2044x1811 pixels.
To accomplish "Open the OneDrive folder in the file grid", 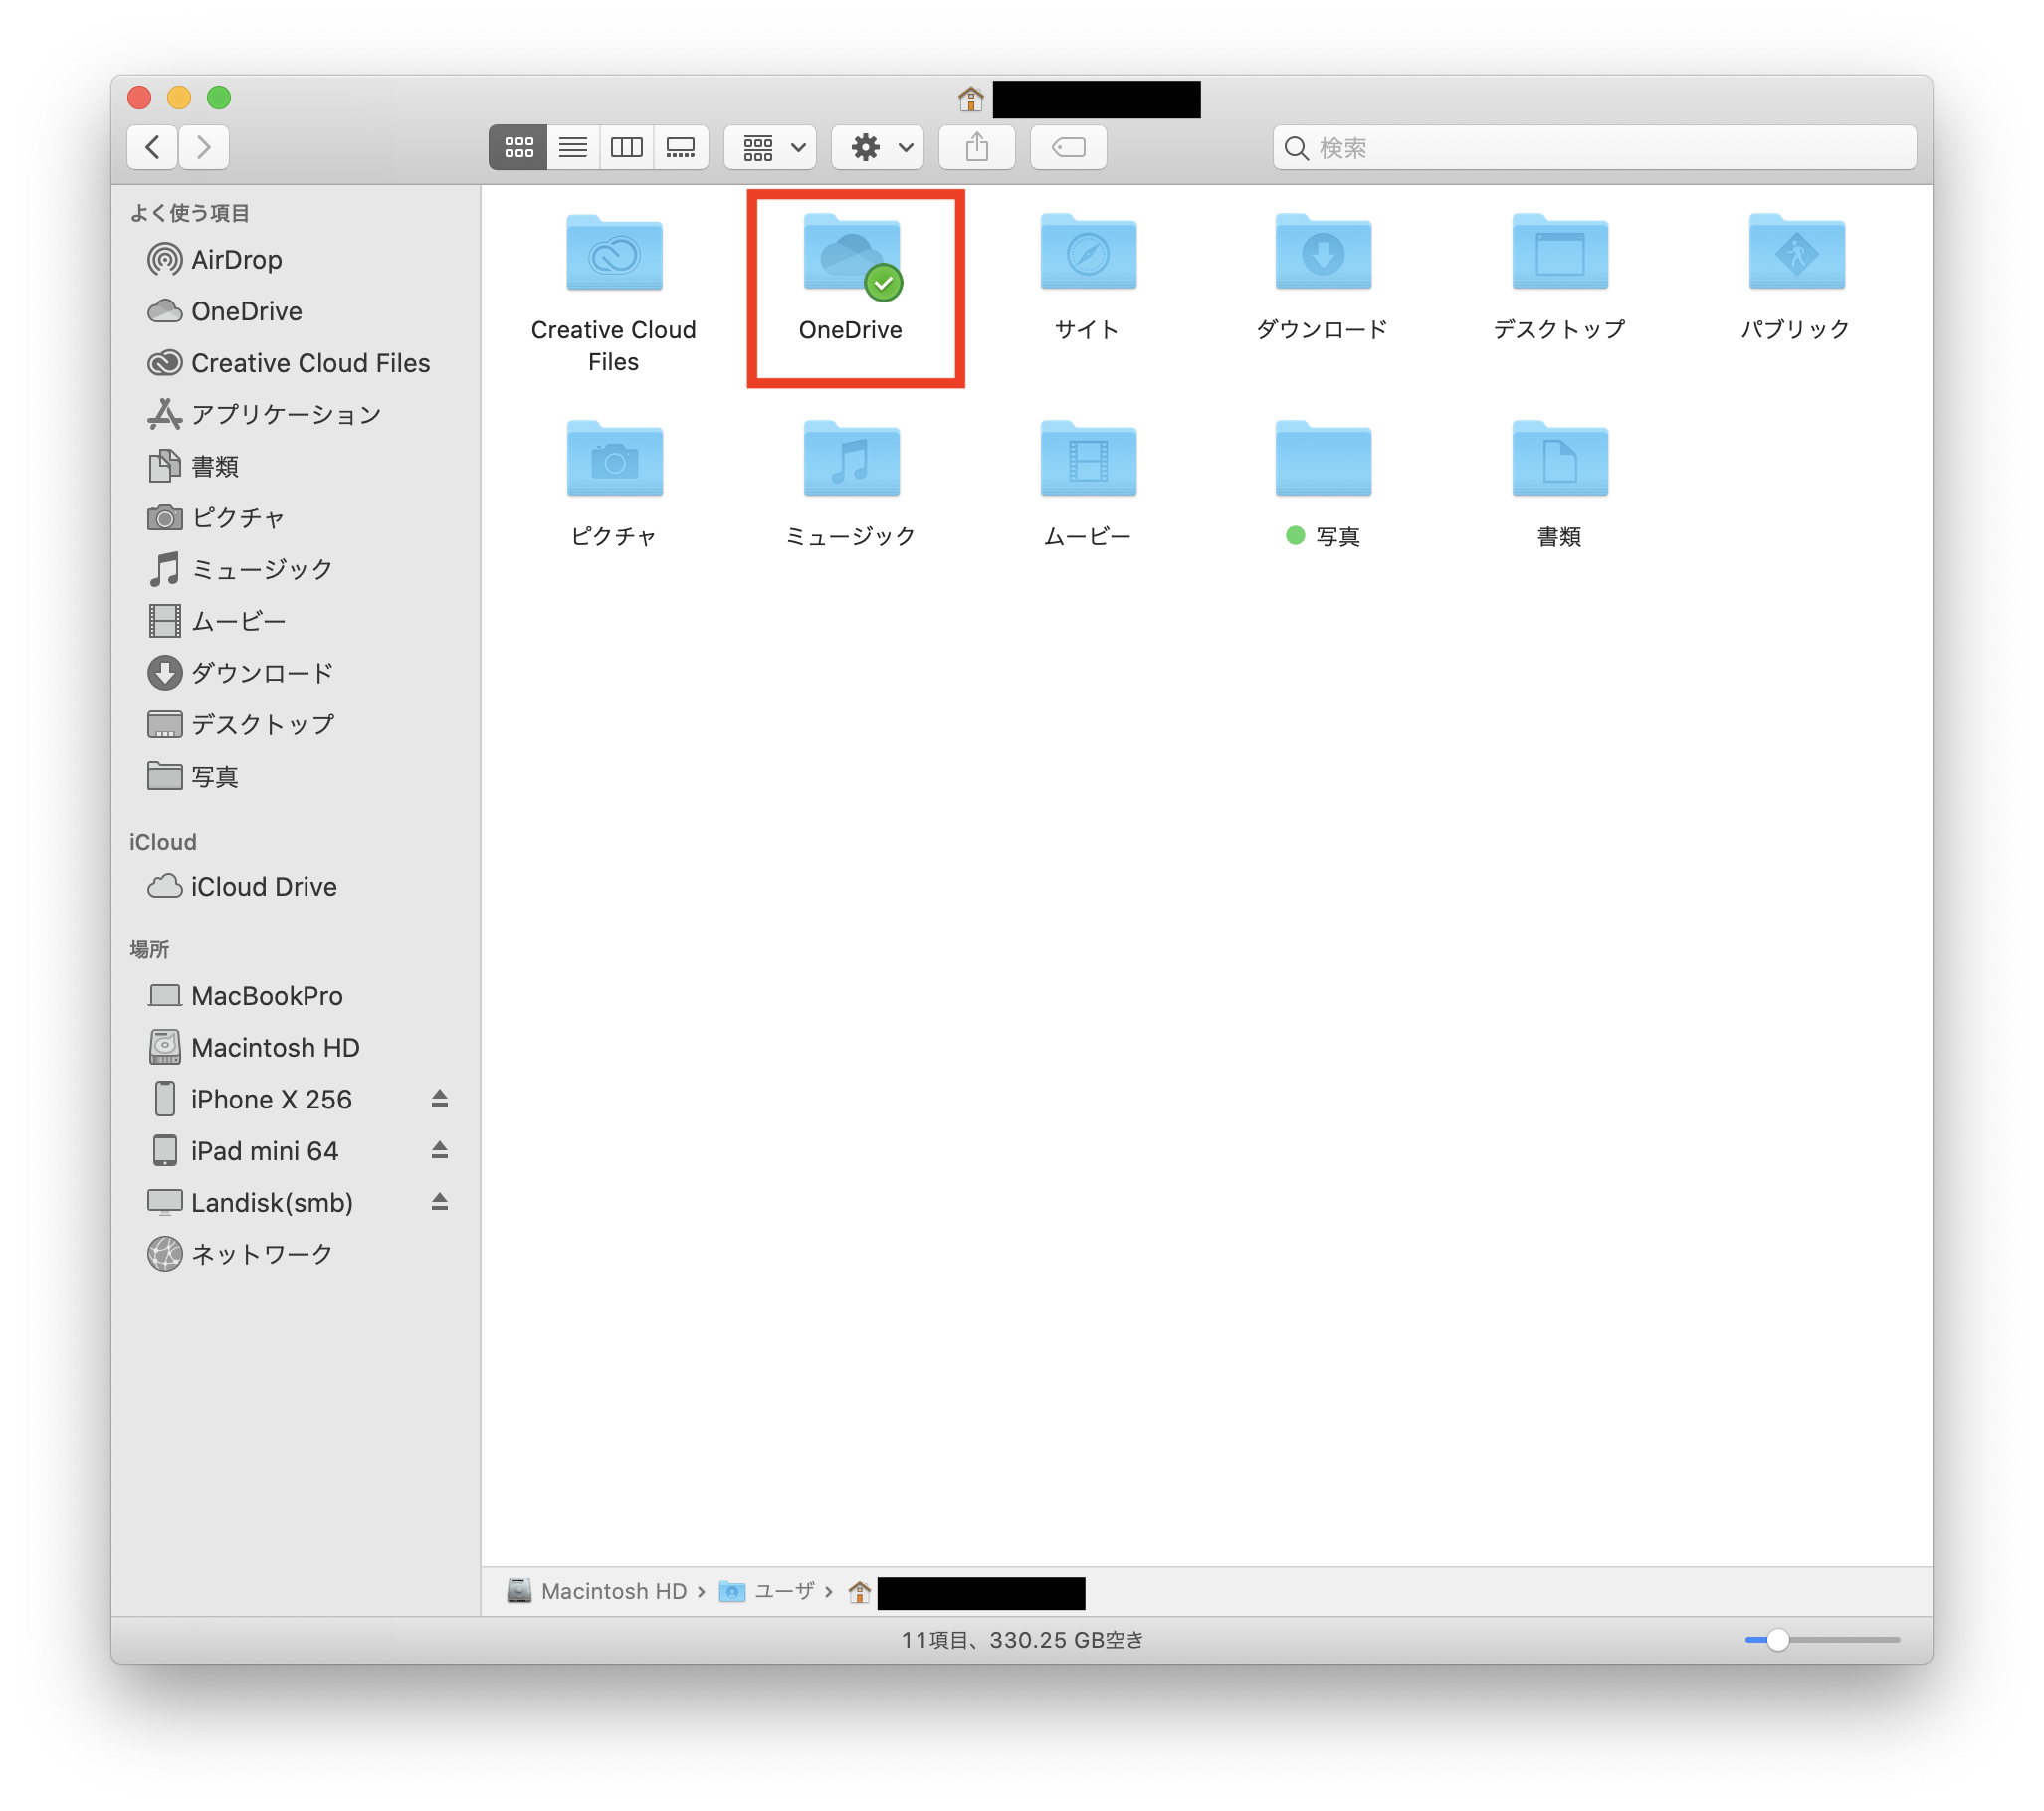I will (x=851, y=256).
